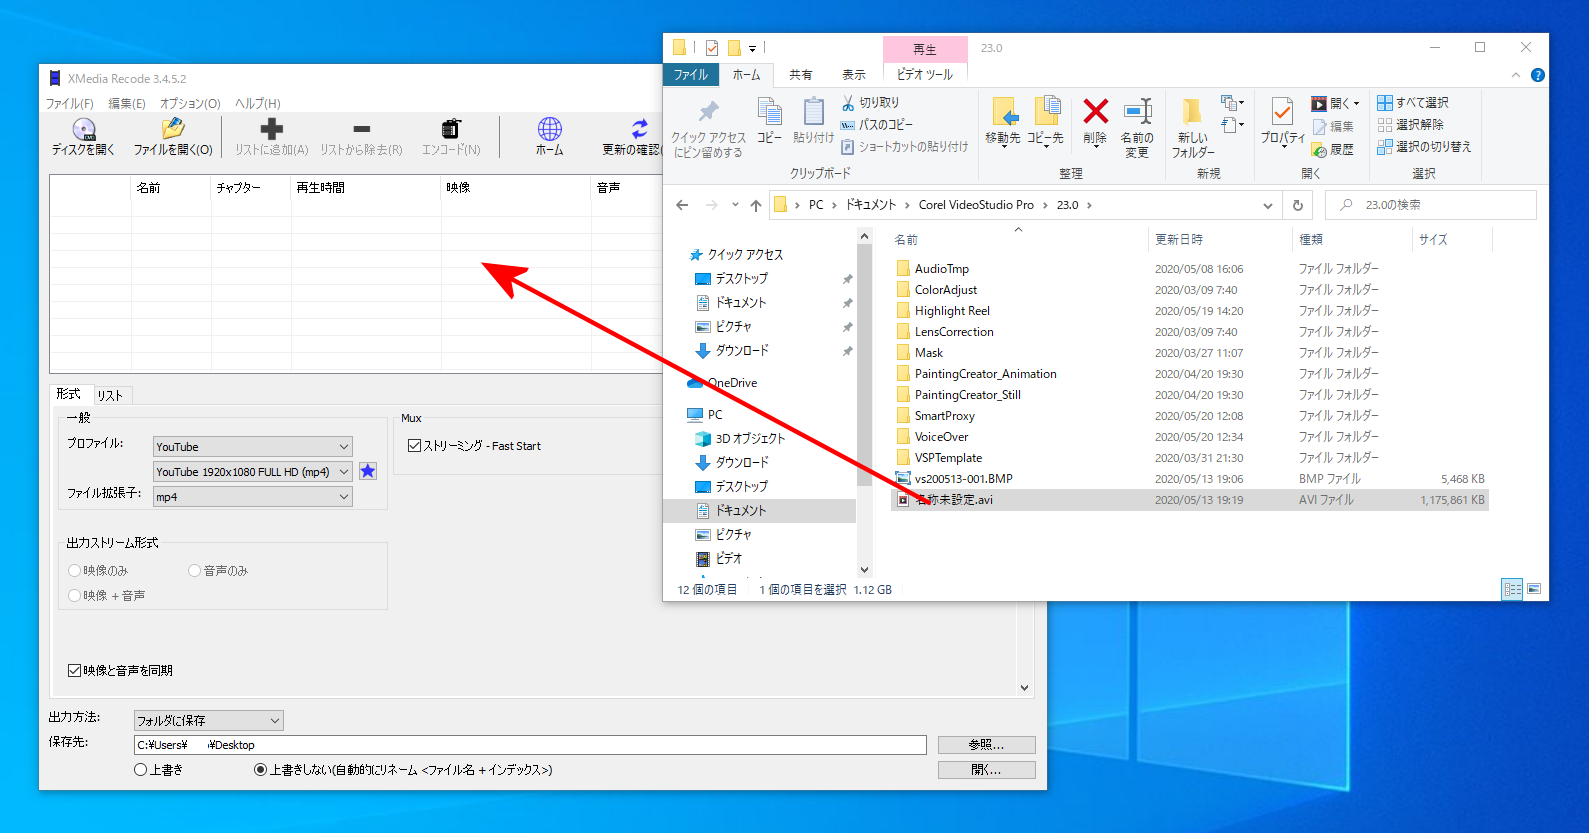Open disc in XMedia Recode toolbar
The height and width of the screenshot is (833, 1589).
point(83,137)
